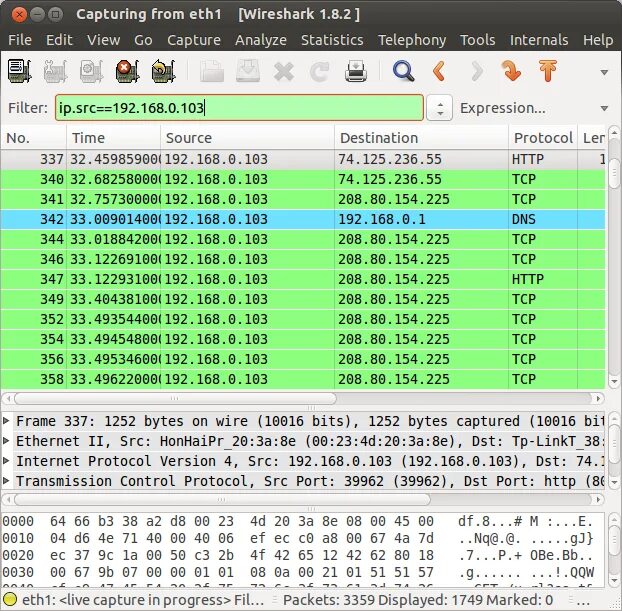The width and height of the screenshot is (622, 611).
Task: Open find packet magnifier icon
Action: coord(403,71)
